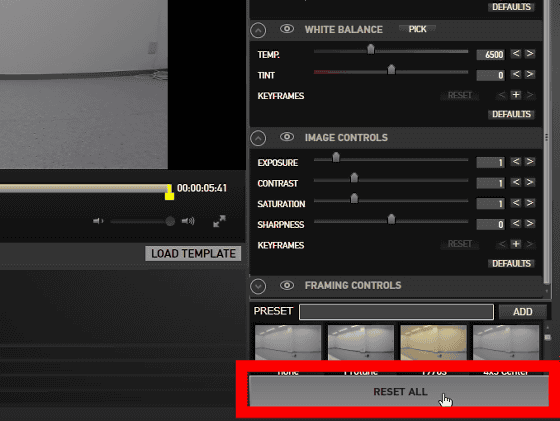560x421 pixels.
Task: Click the RESET ALL button
Action: tap(399, 391)
